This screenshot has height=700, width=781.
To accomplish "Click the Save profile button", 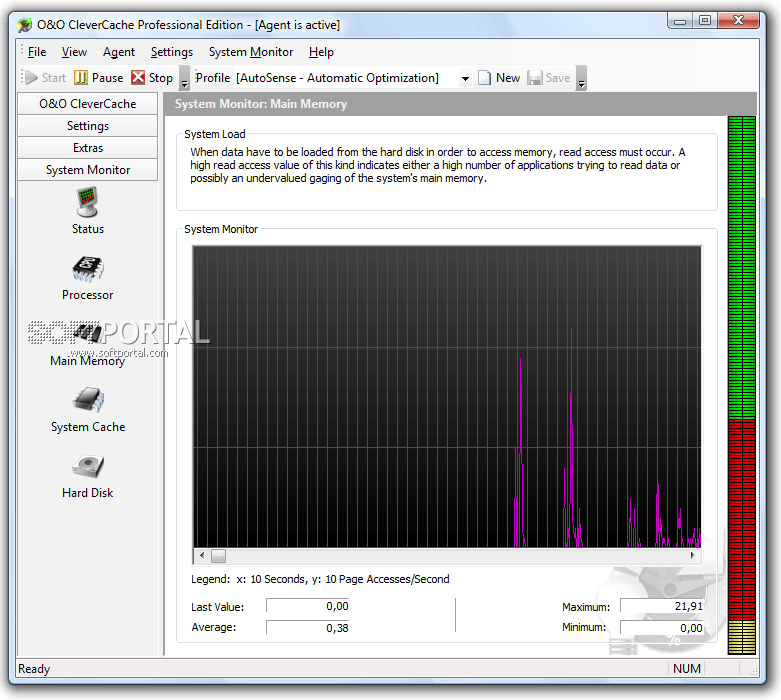I will pos(549,78).
